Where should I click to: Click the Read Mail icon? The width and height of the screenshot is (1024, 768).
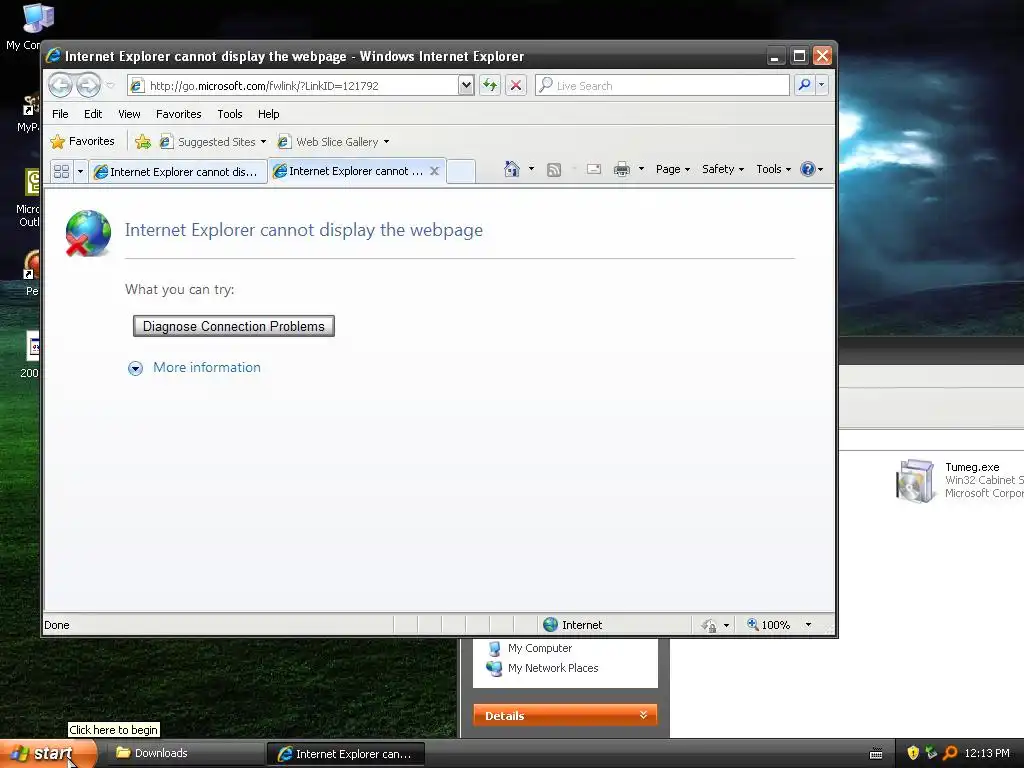tap(594, 169)
